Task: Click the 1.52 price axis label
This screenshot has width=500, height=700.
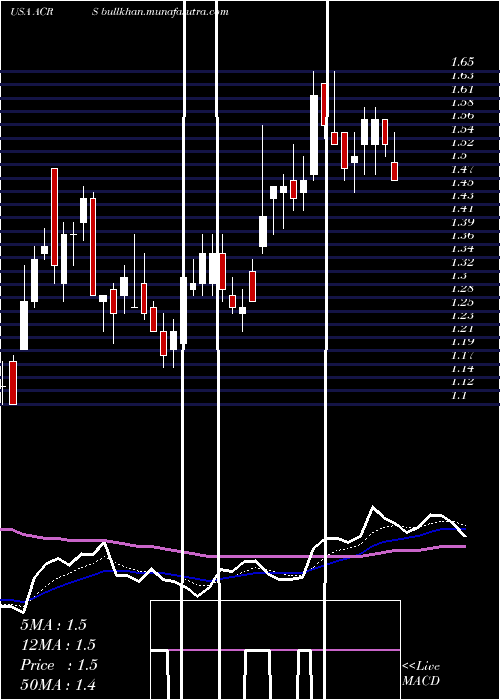Action: tap(462, 142)
